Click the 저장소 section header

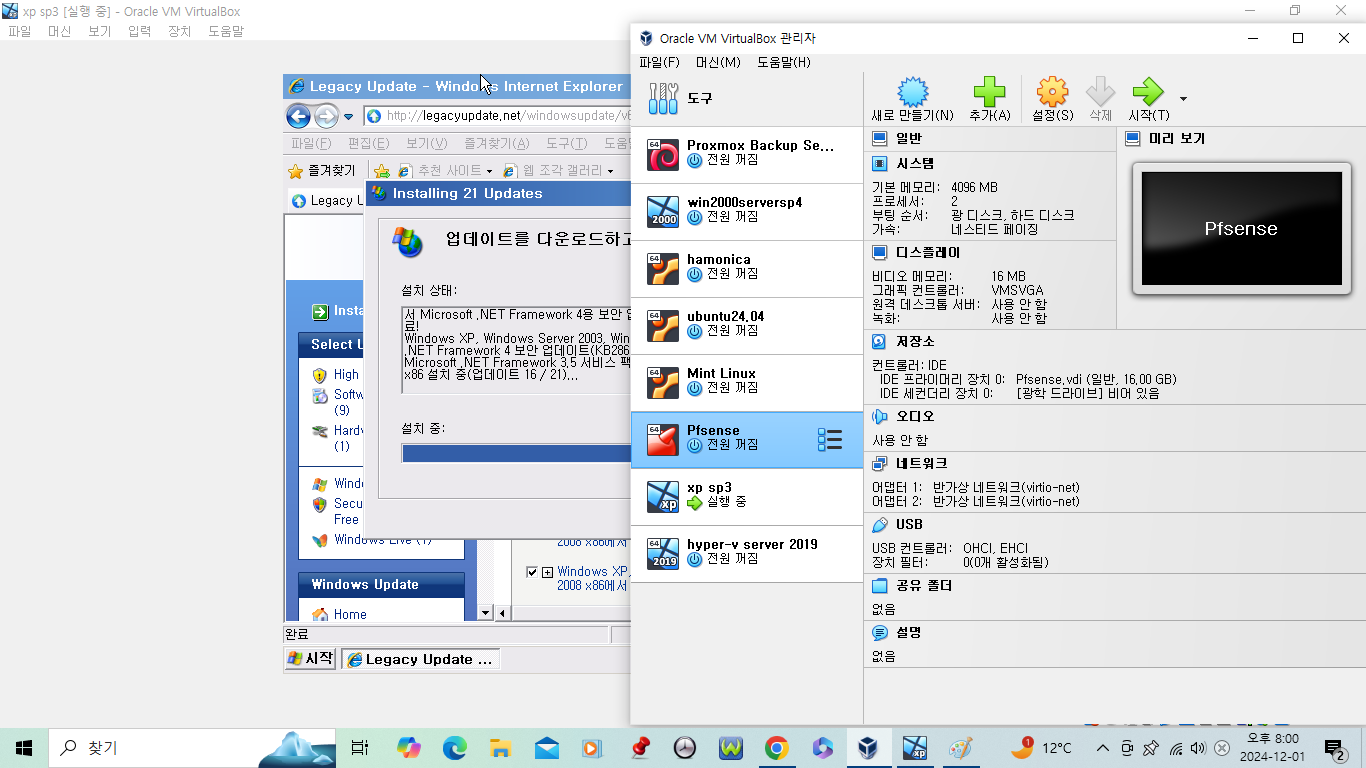pos(915,341)
